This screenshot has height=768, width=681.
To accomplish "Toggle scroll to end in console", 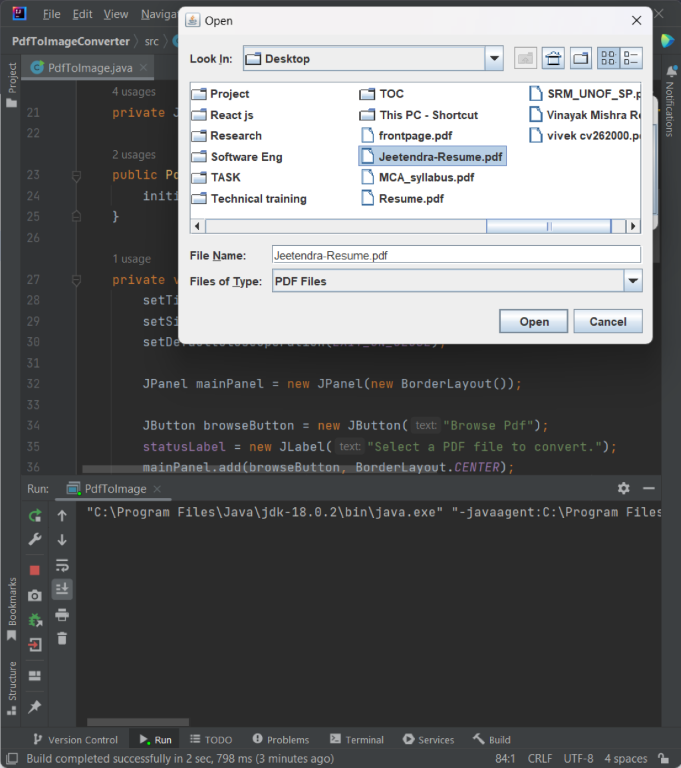I will click(x=62, y=589).
